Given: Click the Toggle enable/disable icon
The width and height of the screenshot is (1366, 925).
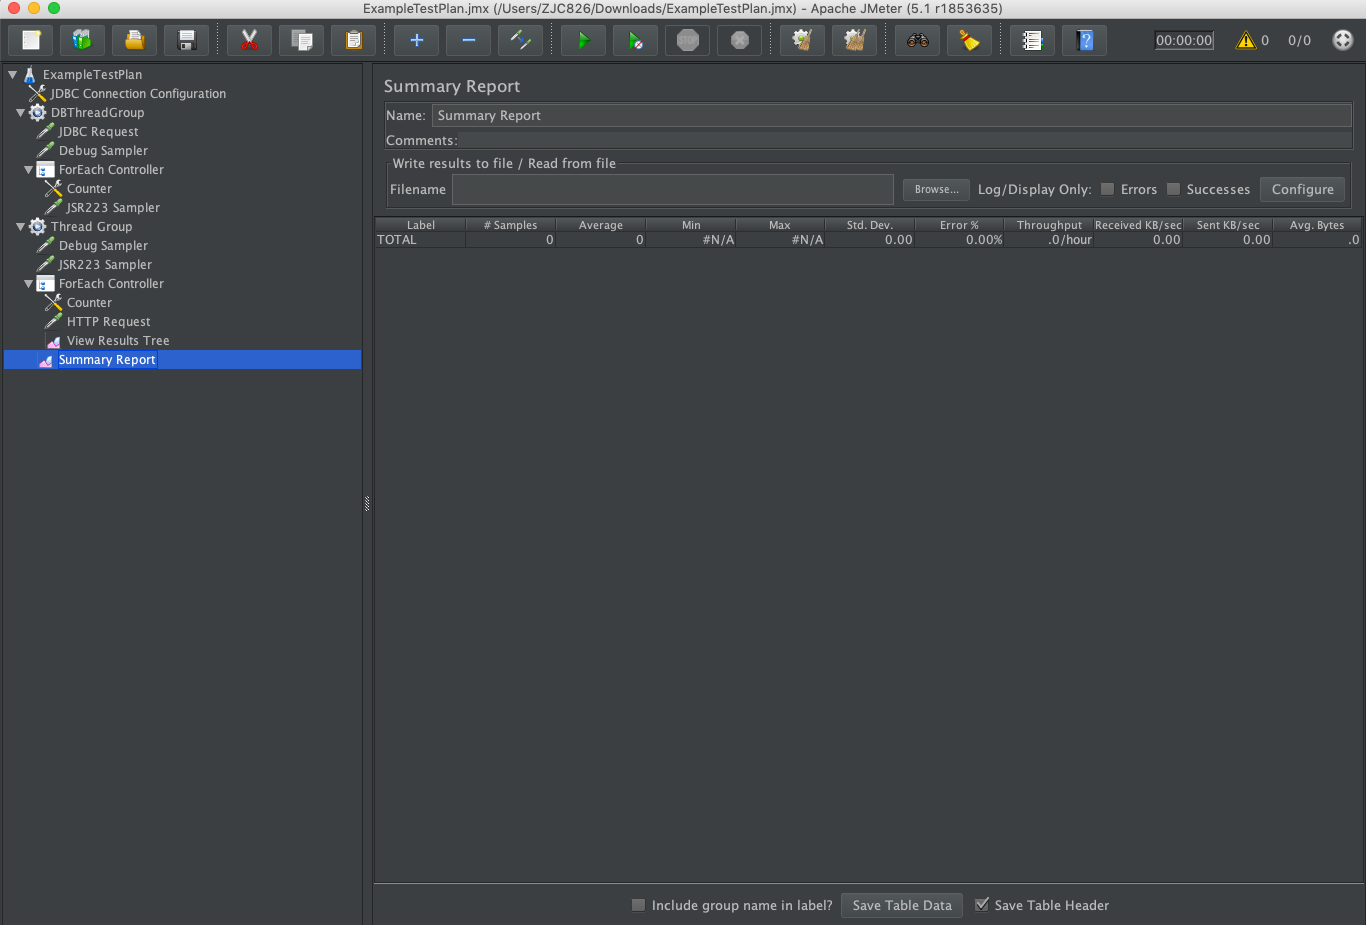Looking at the screenshot, I should (x=520, y=40).
